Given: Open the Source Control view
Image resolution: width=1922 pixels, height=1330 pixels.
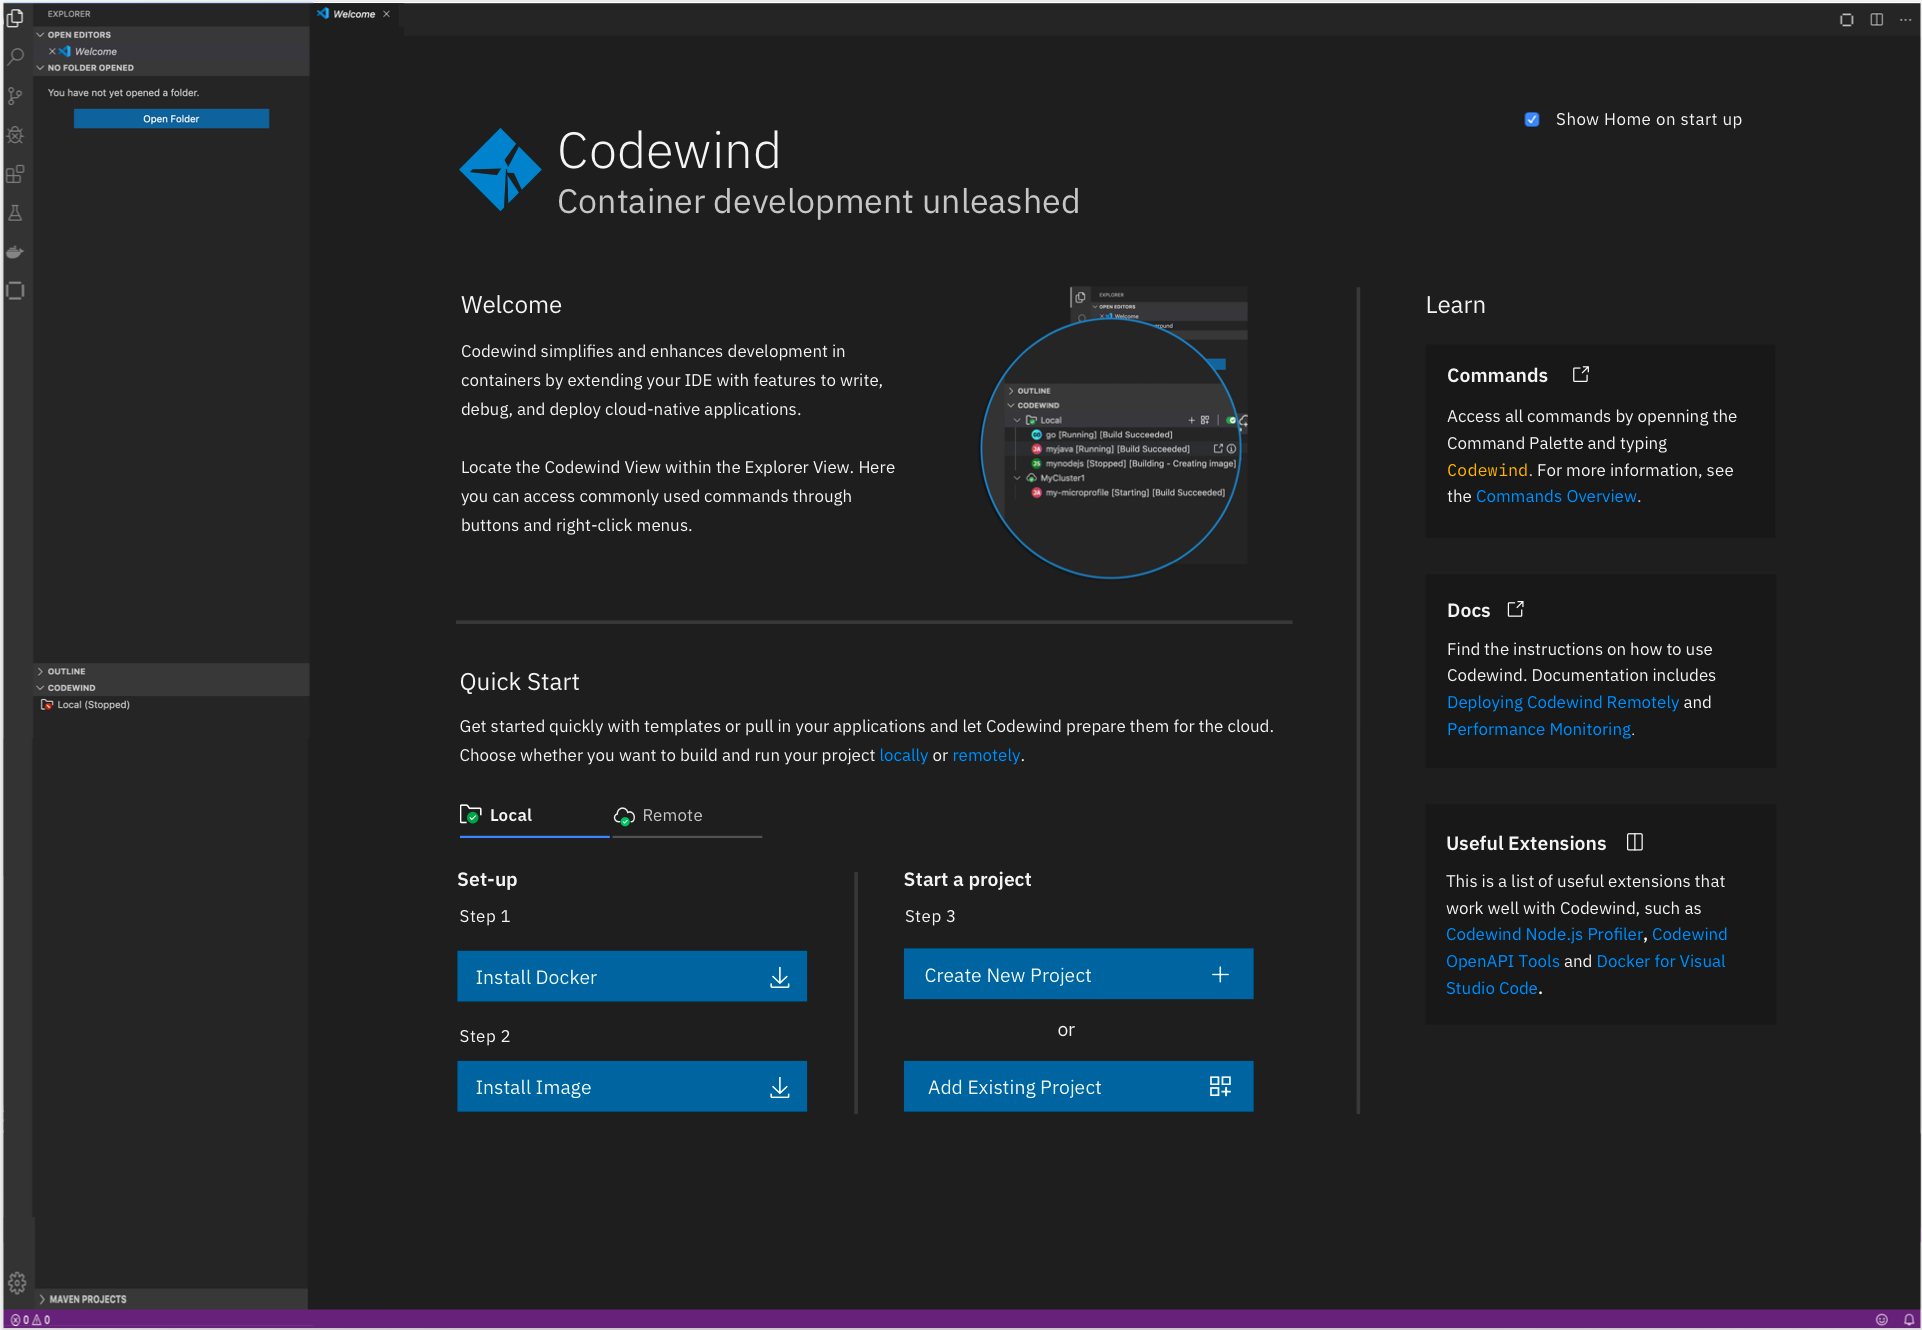Looking at the screenshot, I should [15, 96].
